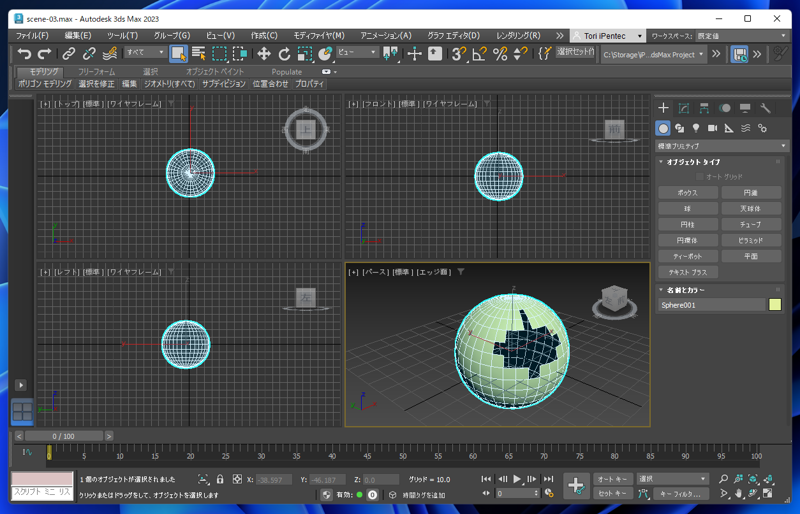Open the Modify command panel tab
800x514 pixels.
coord(684,108)
